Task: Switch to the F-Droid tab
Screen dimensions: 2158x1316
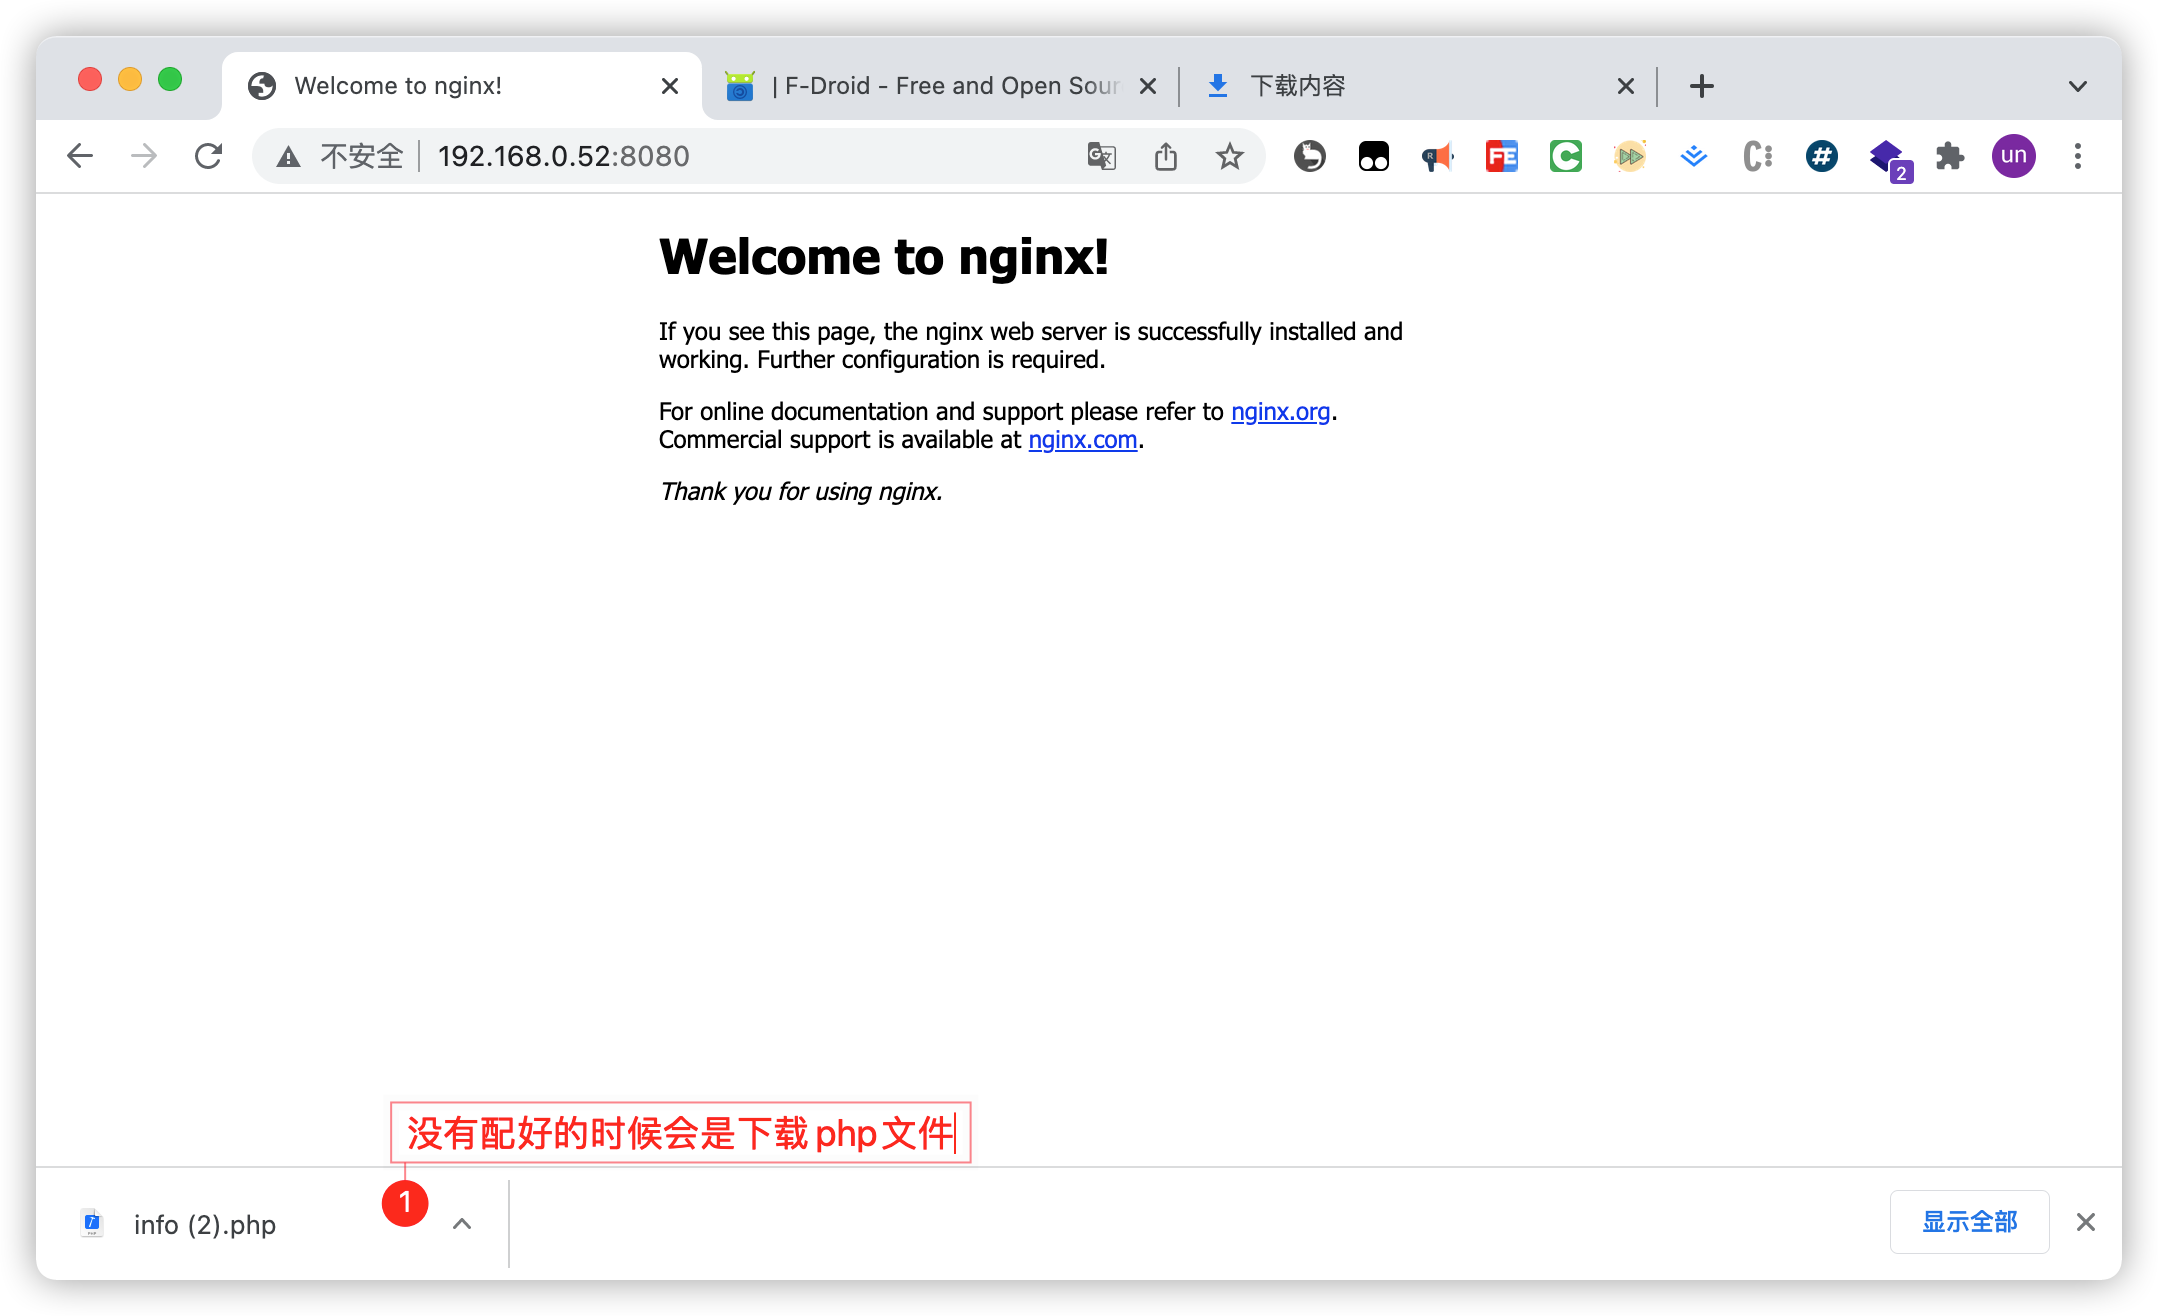Action: (x=930, y=85)
